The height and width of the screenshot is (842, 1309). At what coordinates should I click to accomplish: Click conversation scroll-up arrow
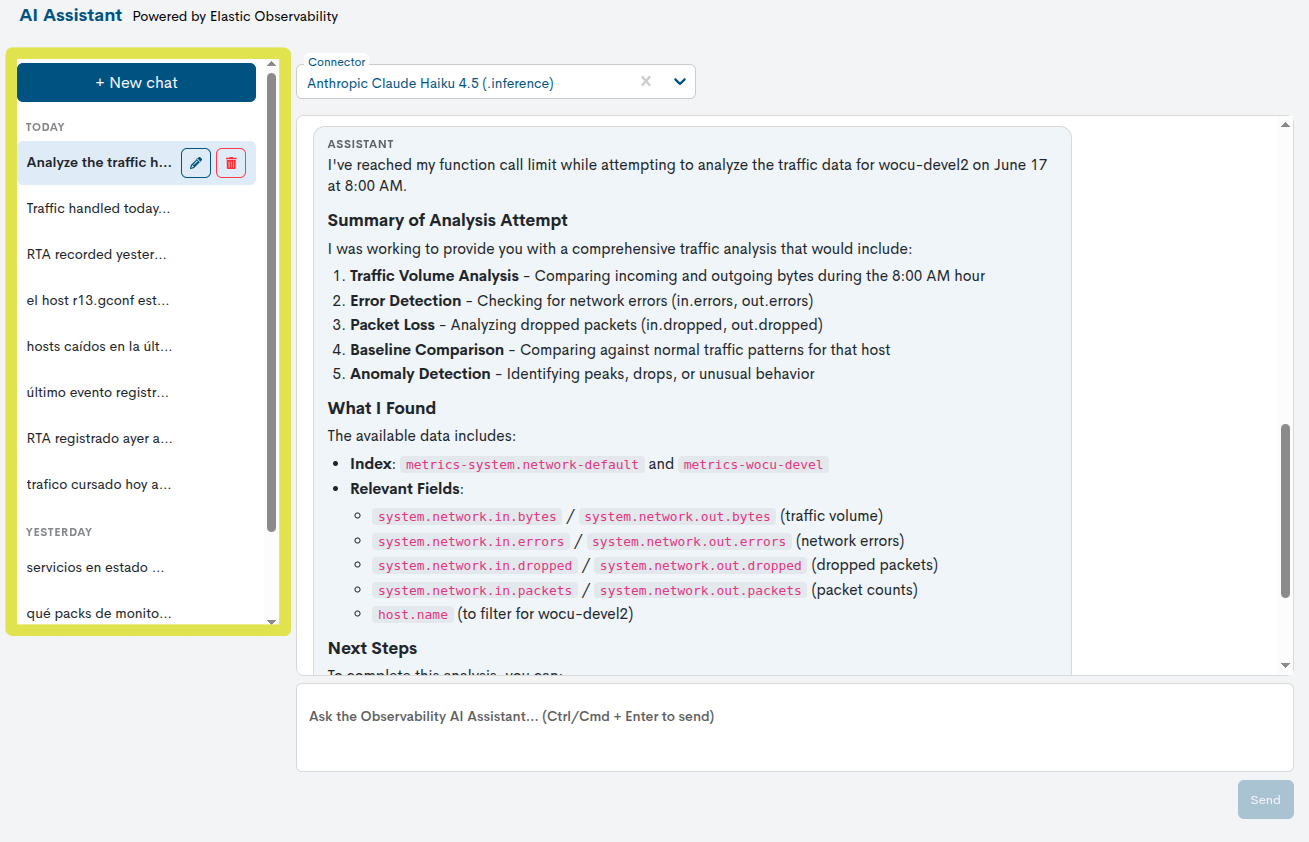coord(1285,124)
